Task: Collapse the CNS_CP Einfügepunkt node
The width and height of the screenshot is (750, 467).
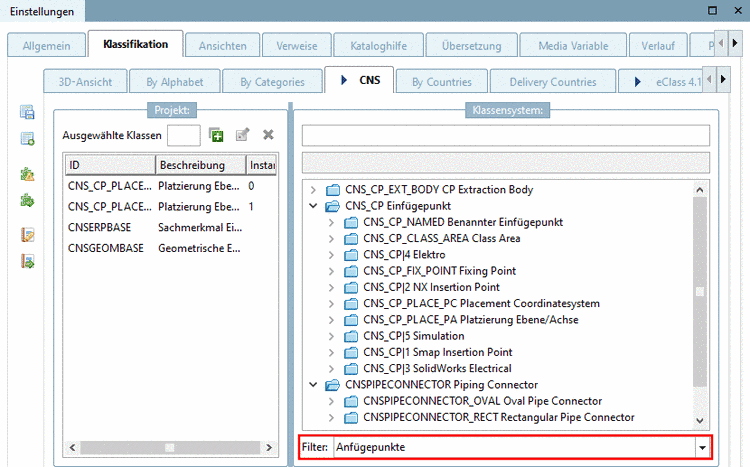Action: click(x=313, y=206)
